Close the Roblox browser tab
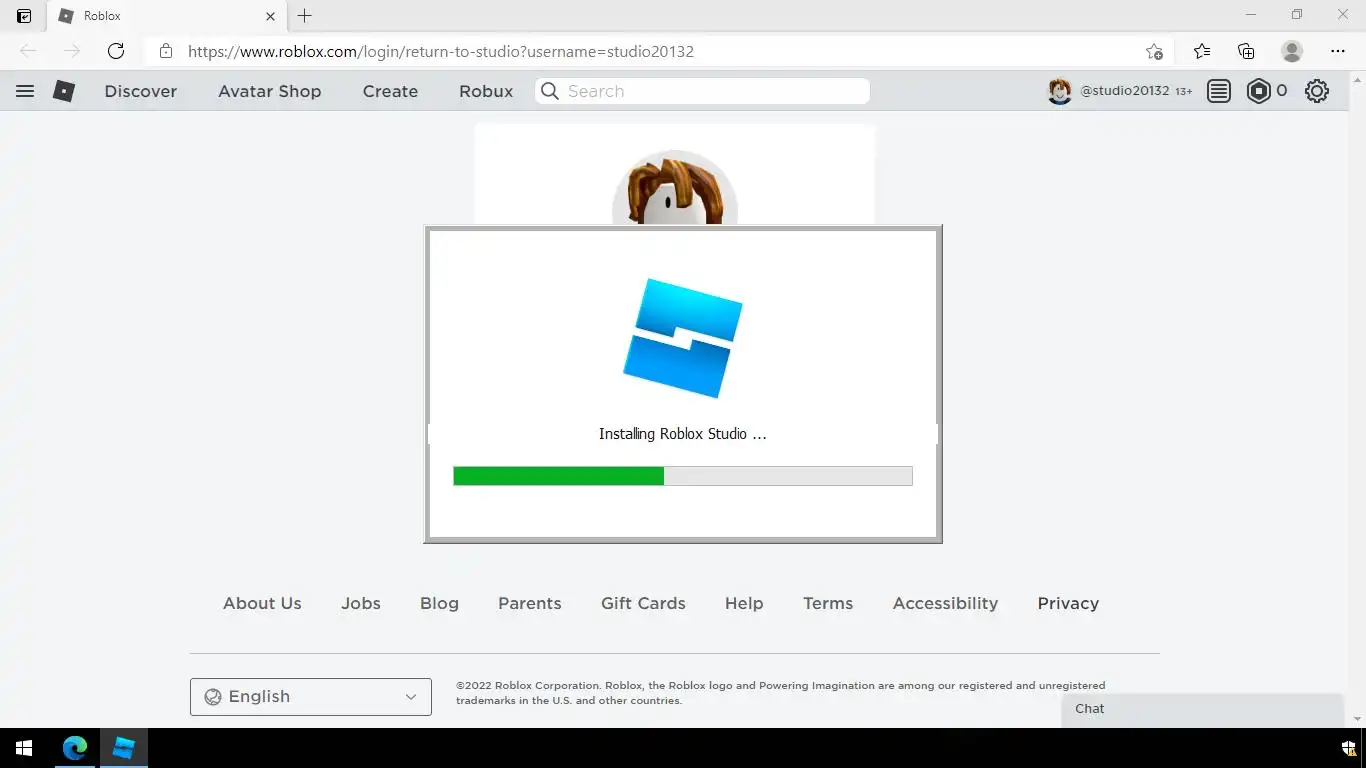This screenshot has width=1366, height=768. (270, 16)
